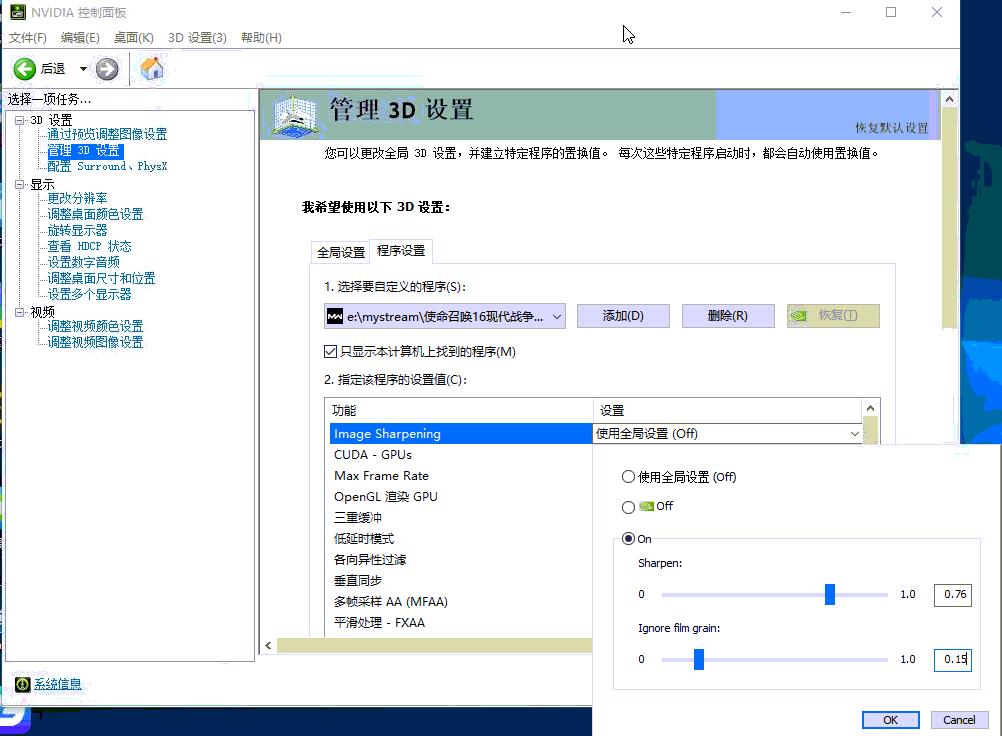
Task: Click the horizontal scrollbar left arrow
Action: pyautogui.click(x=268, y=646)
